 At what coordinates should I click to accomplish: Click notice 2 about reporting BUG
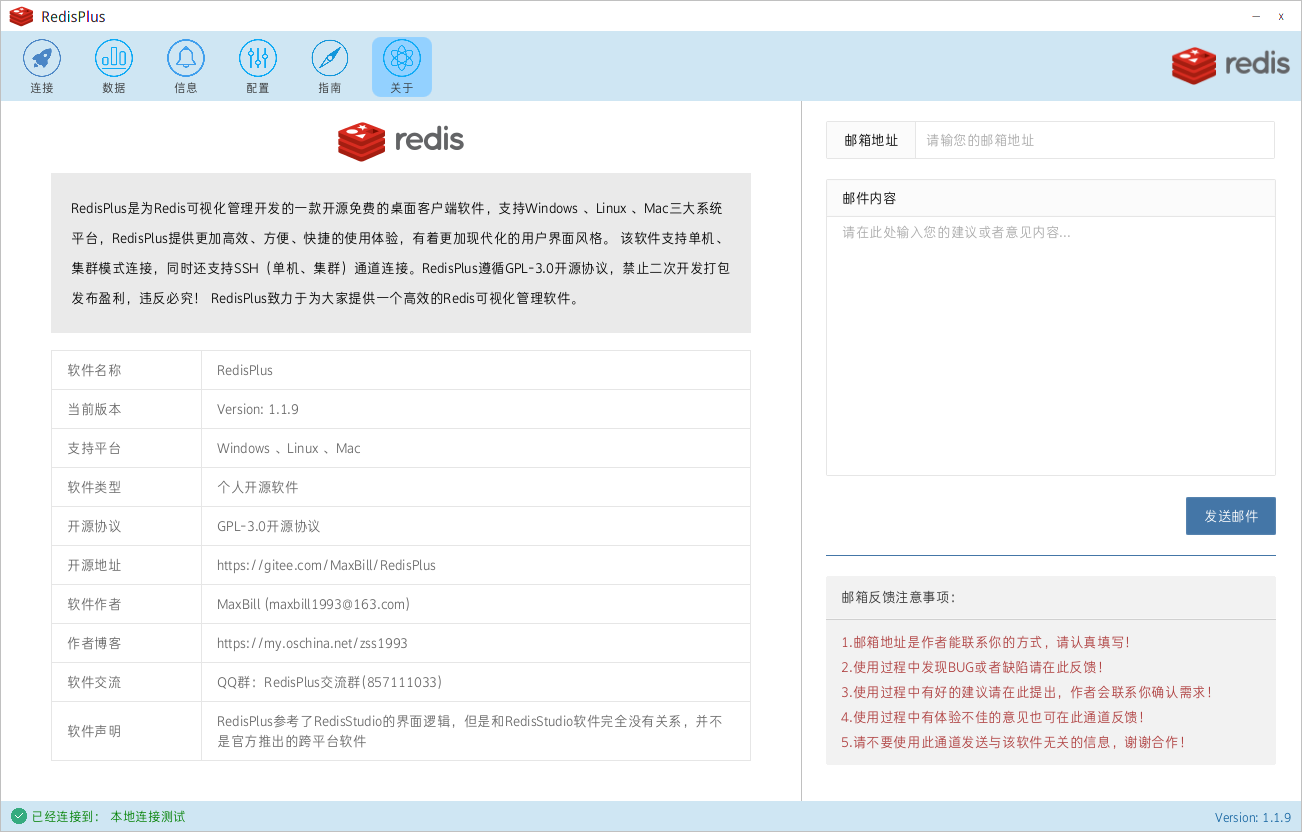tap(972, 667)
